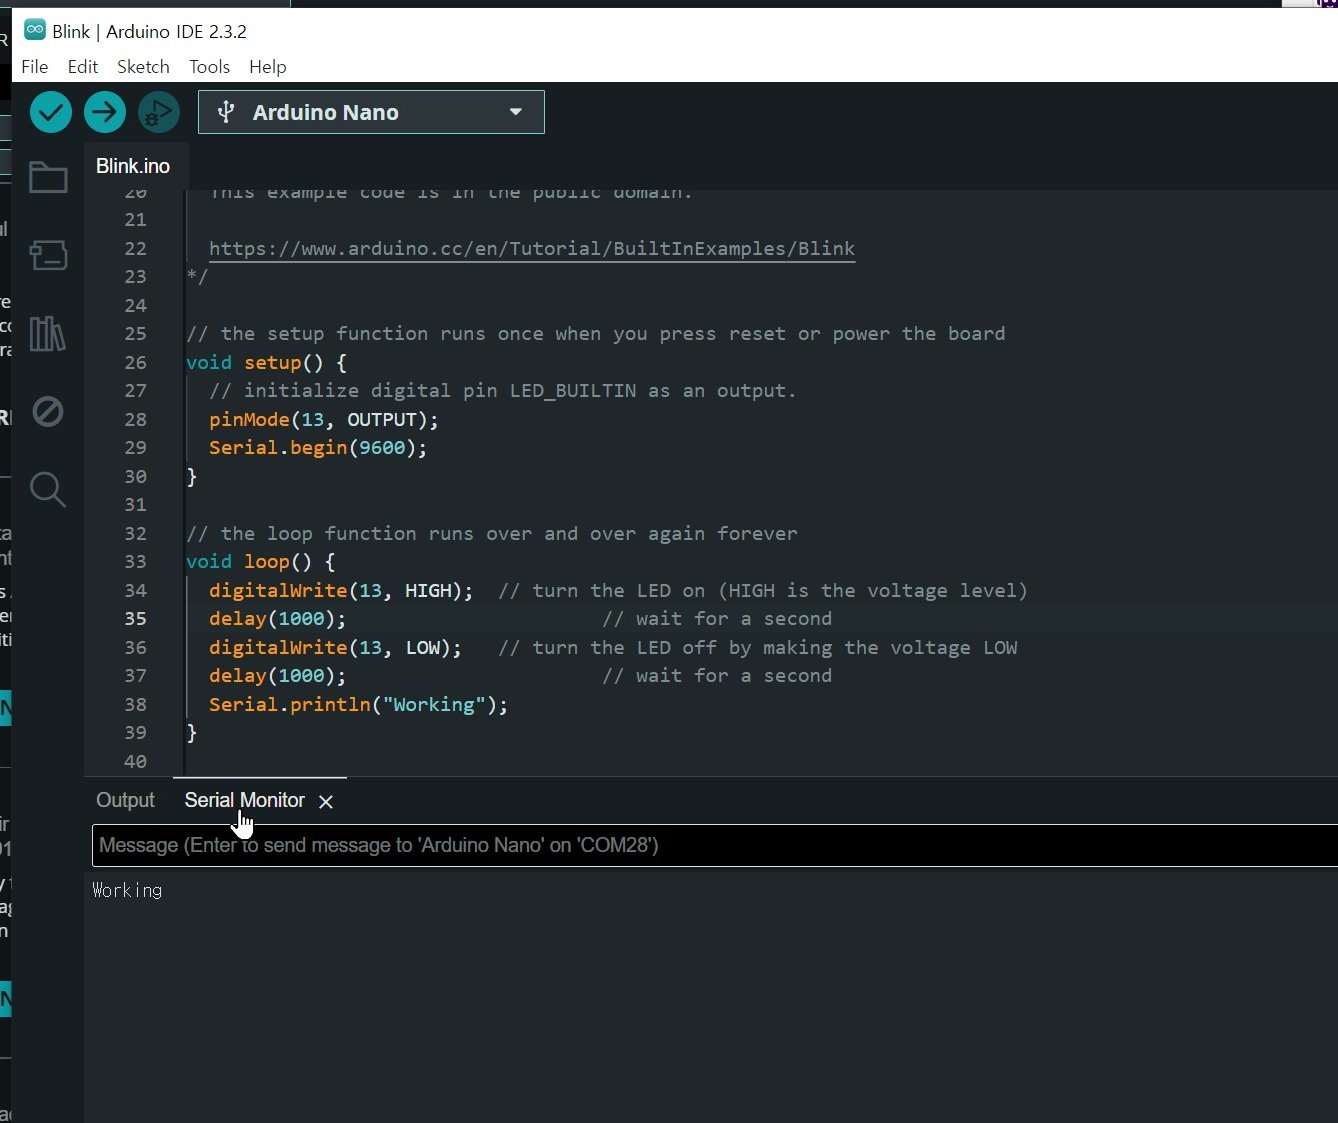Viewport: 1338px width, 1123px height.
Task: Click line number 38 in the gutter
Action: pos(136,705)
